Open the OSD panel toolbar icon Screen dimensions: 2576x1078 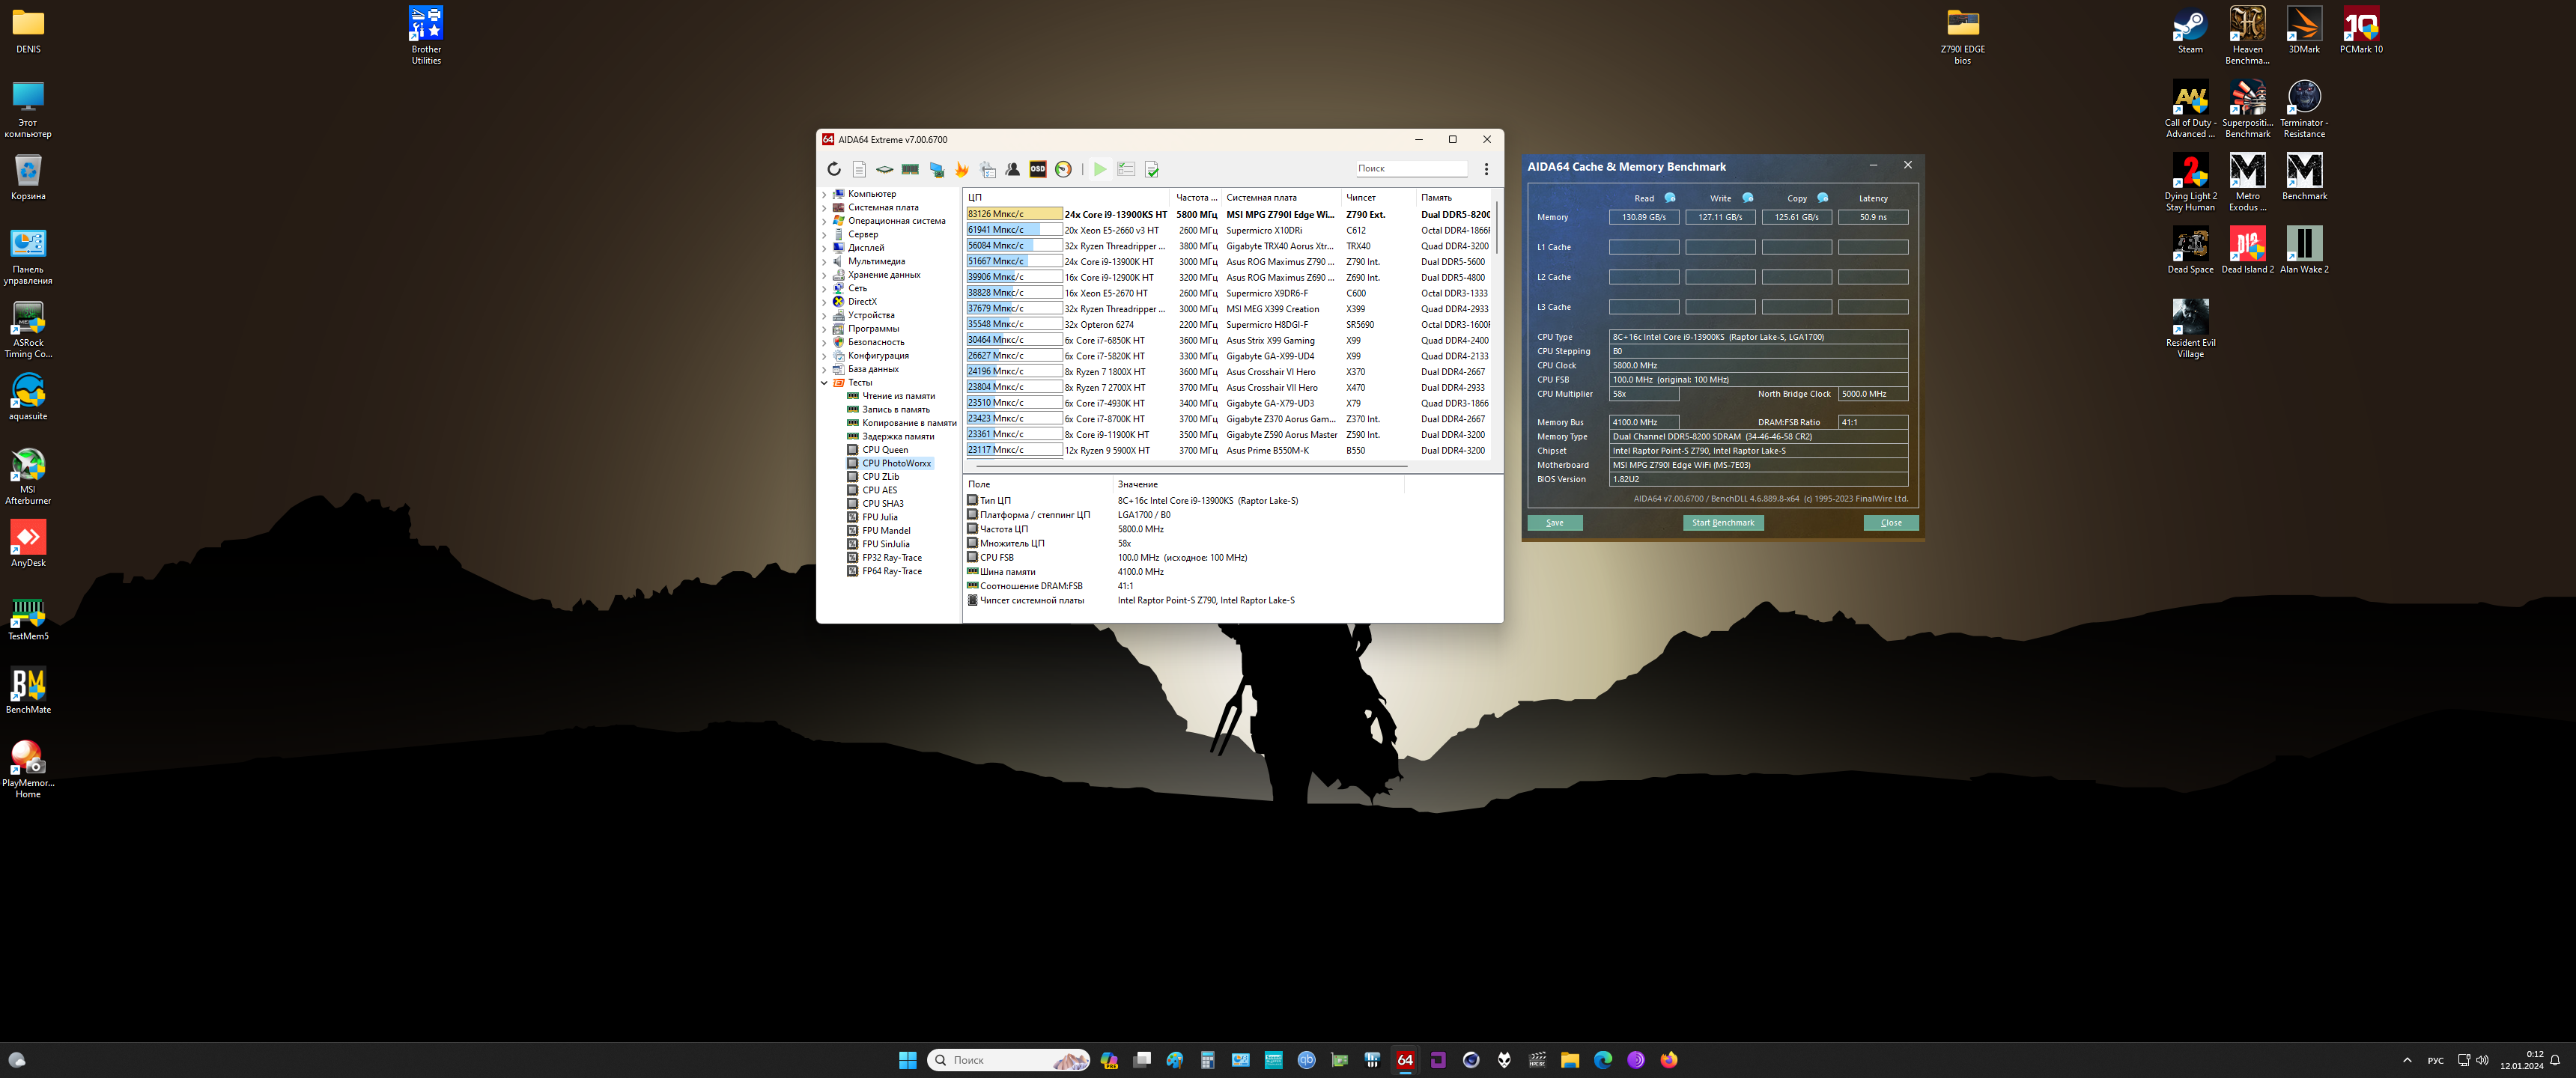click(x=1038, y=169)
